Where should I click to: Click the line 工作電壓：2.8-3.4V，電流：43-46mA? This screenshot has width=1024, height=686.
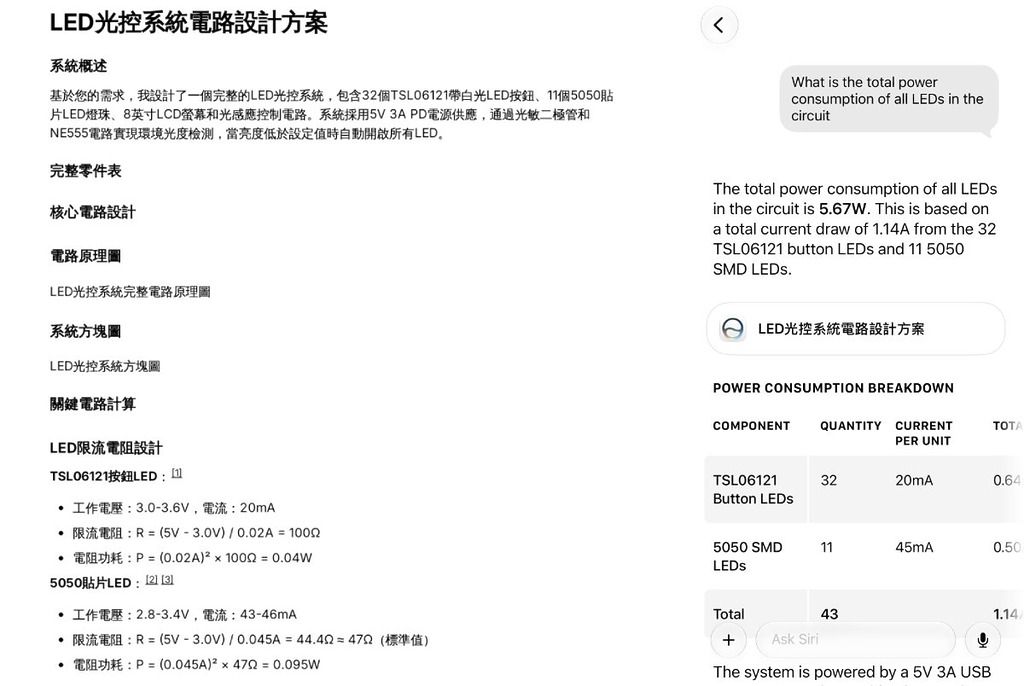[184, 615]
